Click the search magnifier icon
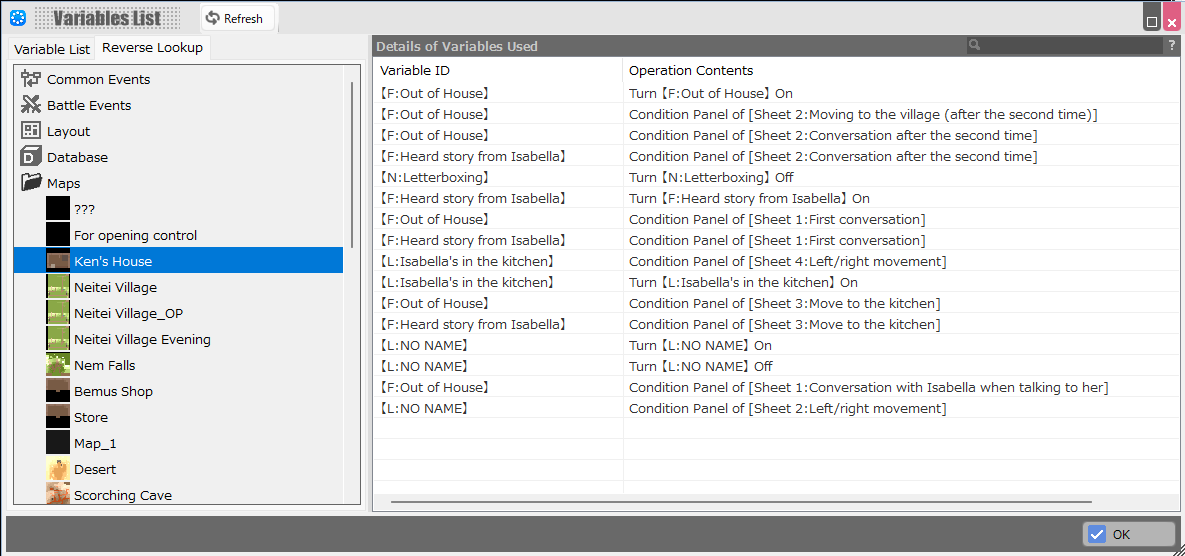The width and height of the screenshot is (1185, 556). (975, 46)
